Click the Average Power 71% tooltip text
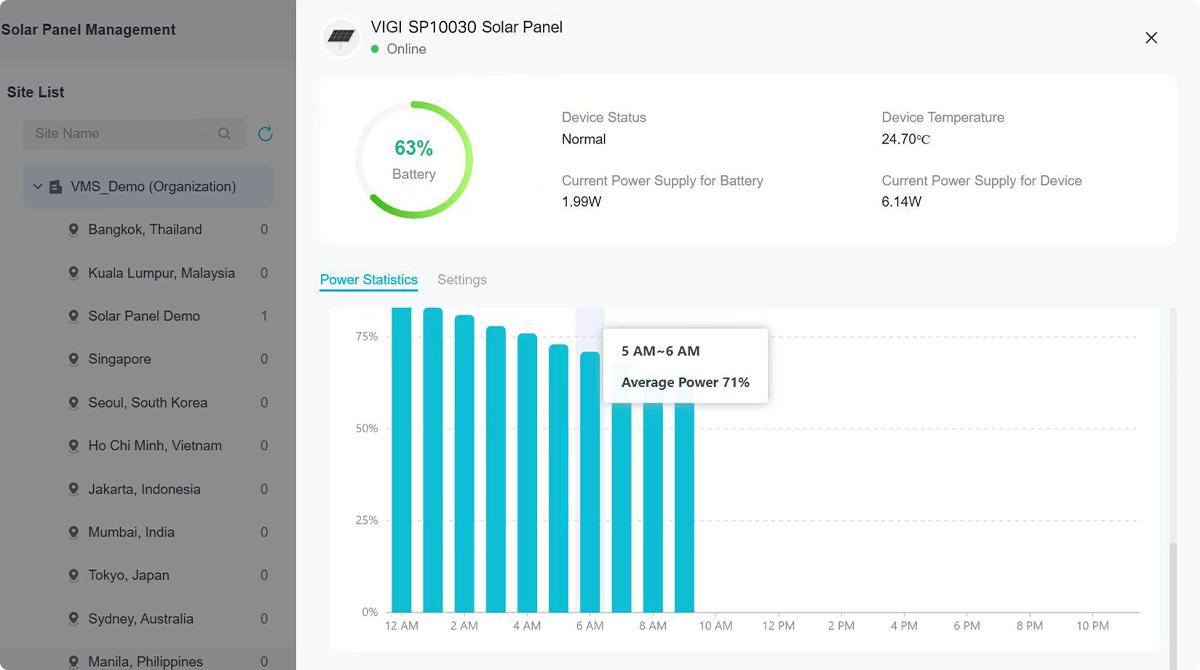 click(685, 382)
